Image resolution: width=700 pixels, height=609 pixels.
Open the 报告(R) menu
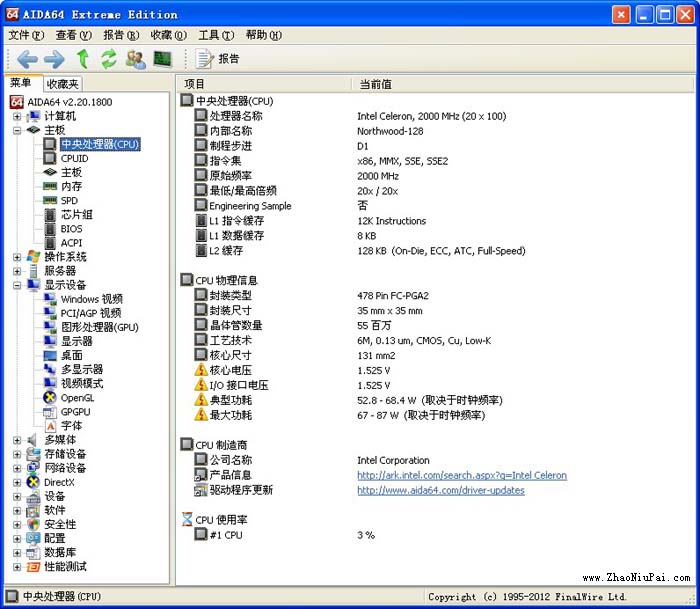click(x=121, y=35)
